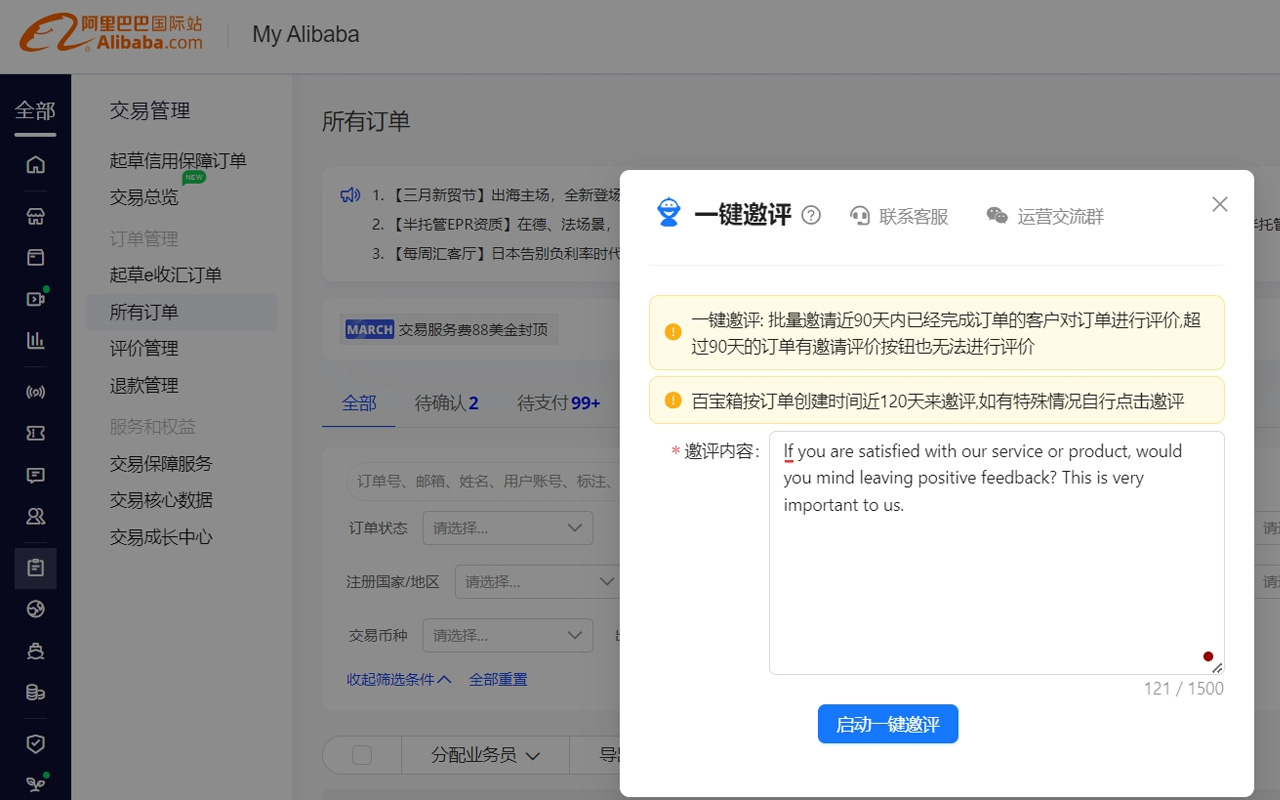Collapse filters via 收起筛选条件
Viewport: 1280px width, 800px height.
tap(399, 679)
